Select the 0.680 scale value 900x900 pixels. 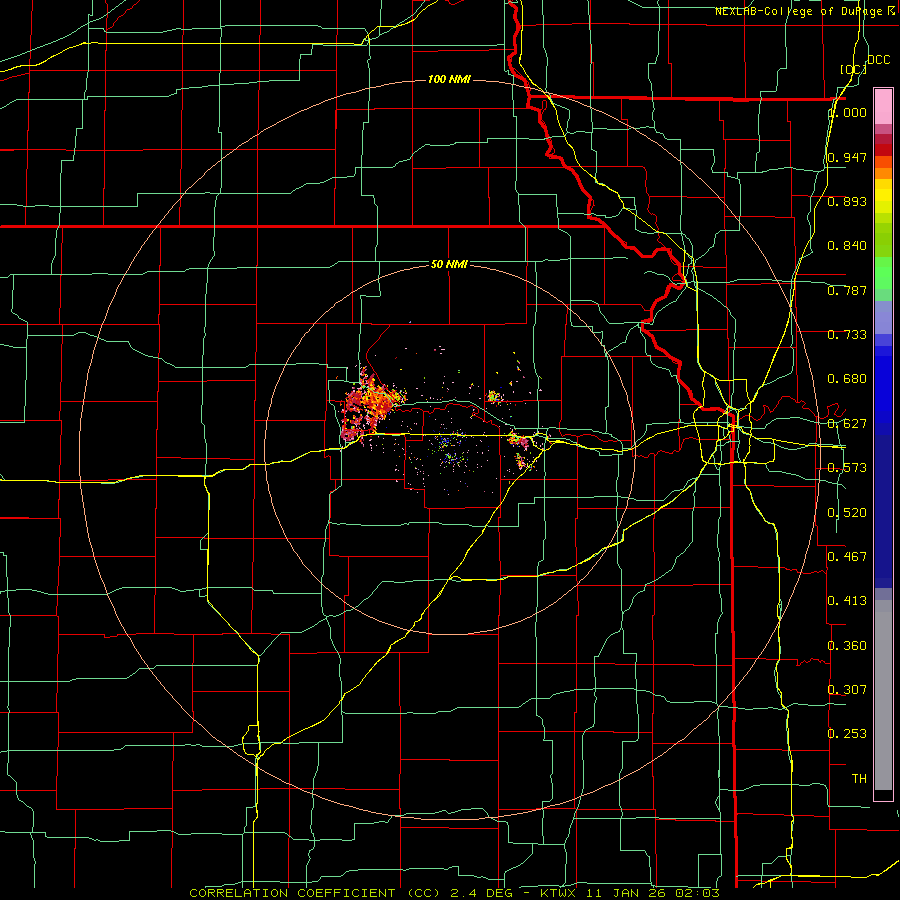coord(847,379)
